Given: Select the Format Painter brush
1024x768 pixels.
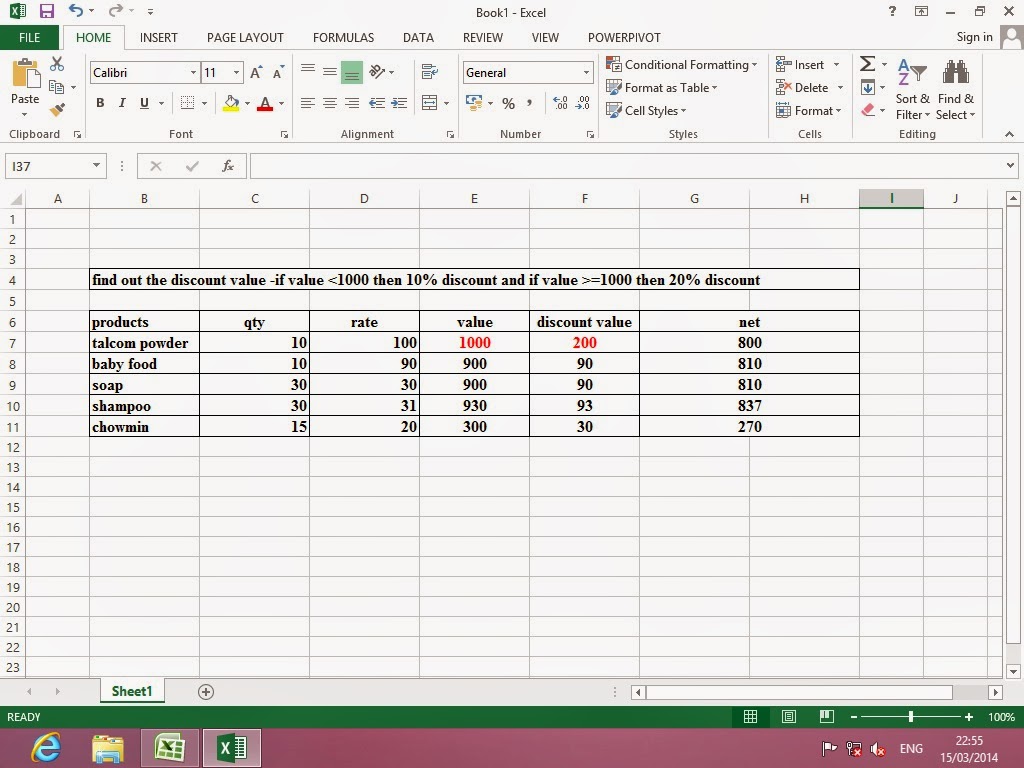Looking at the screenshot, I should coord(57,110).
